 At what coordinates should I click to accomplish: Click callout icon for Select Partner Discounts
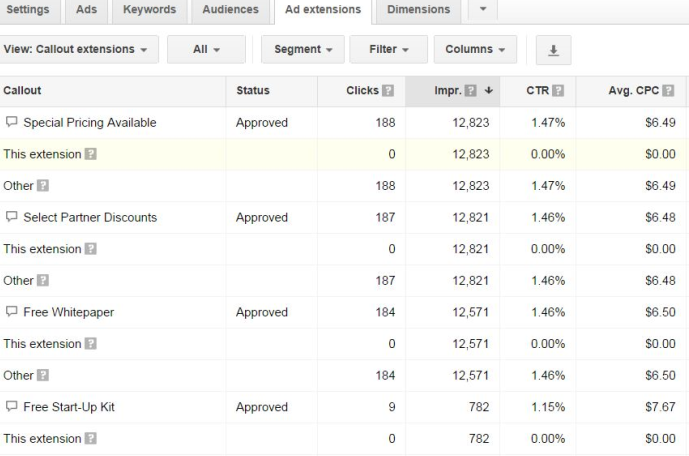tap(11, 217)
